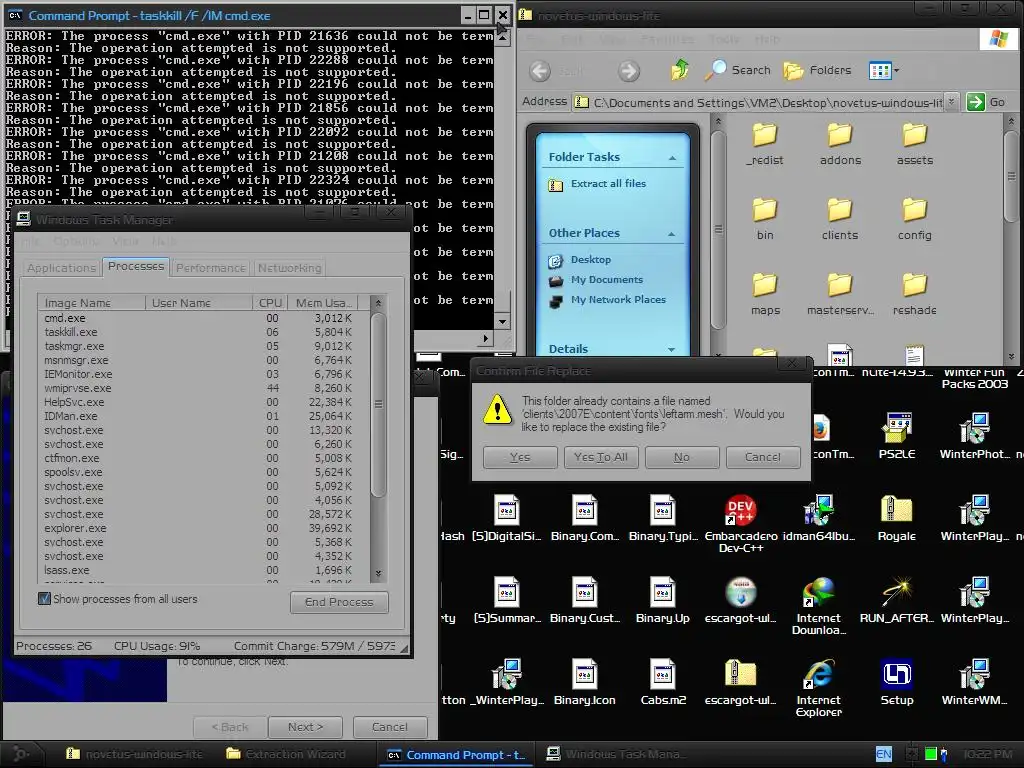
Task: Select taskkill.exe process row
Action: (199, 332)
